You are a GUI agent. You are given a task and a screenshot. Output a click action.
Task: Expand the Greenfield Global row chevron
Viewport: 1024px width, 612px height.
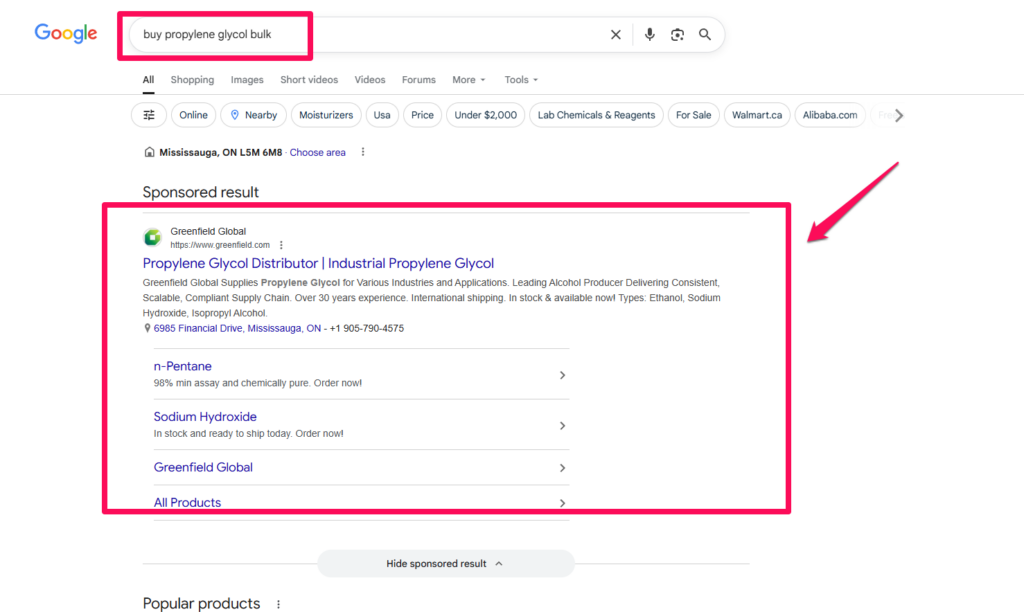[x=562, y=468]
